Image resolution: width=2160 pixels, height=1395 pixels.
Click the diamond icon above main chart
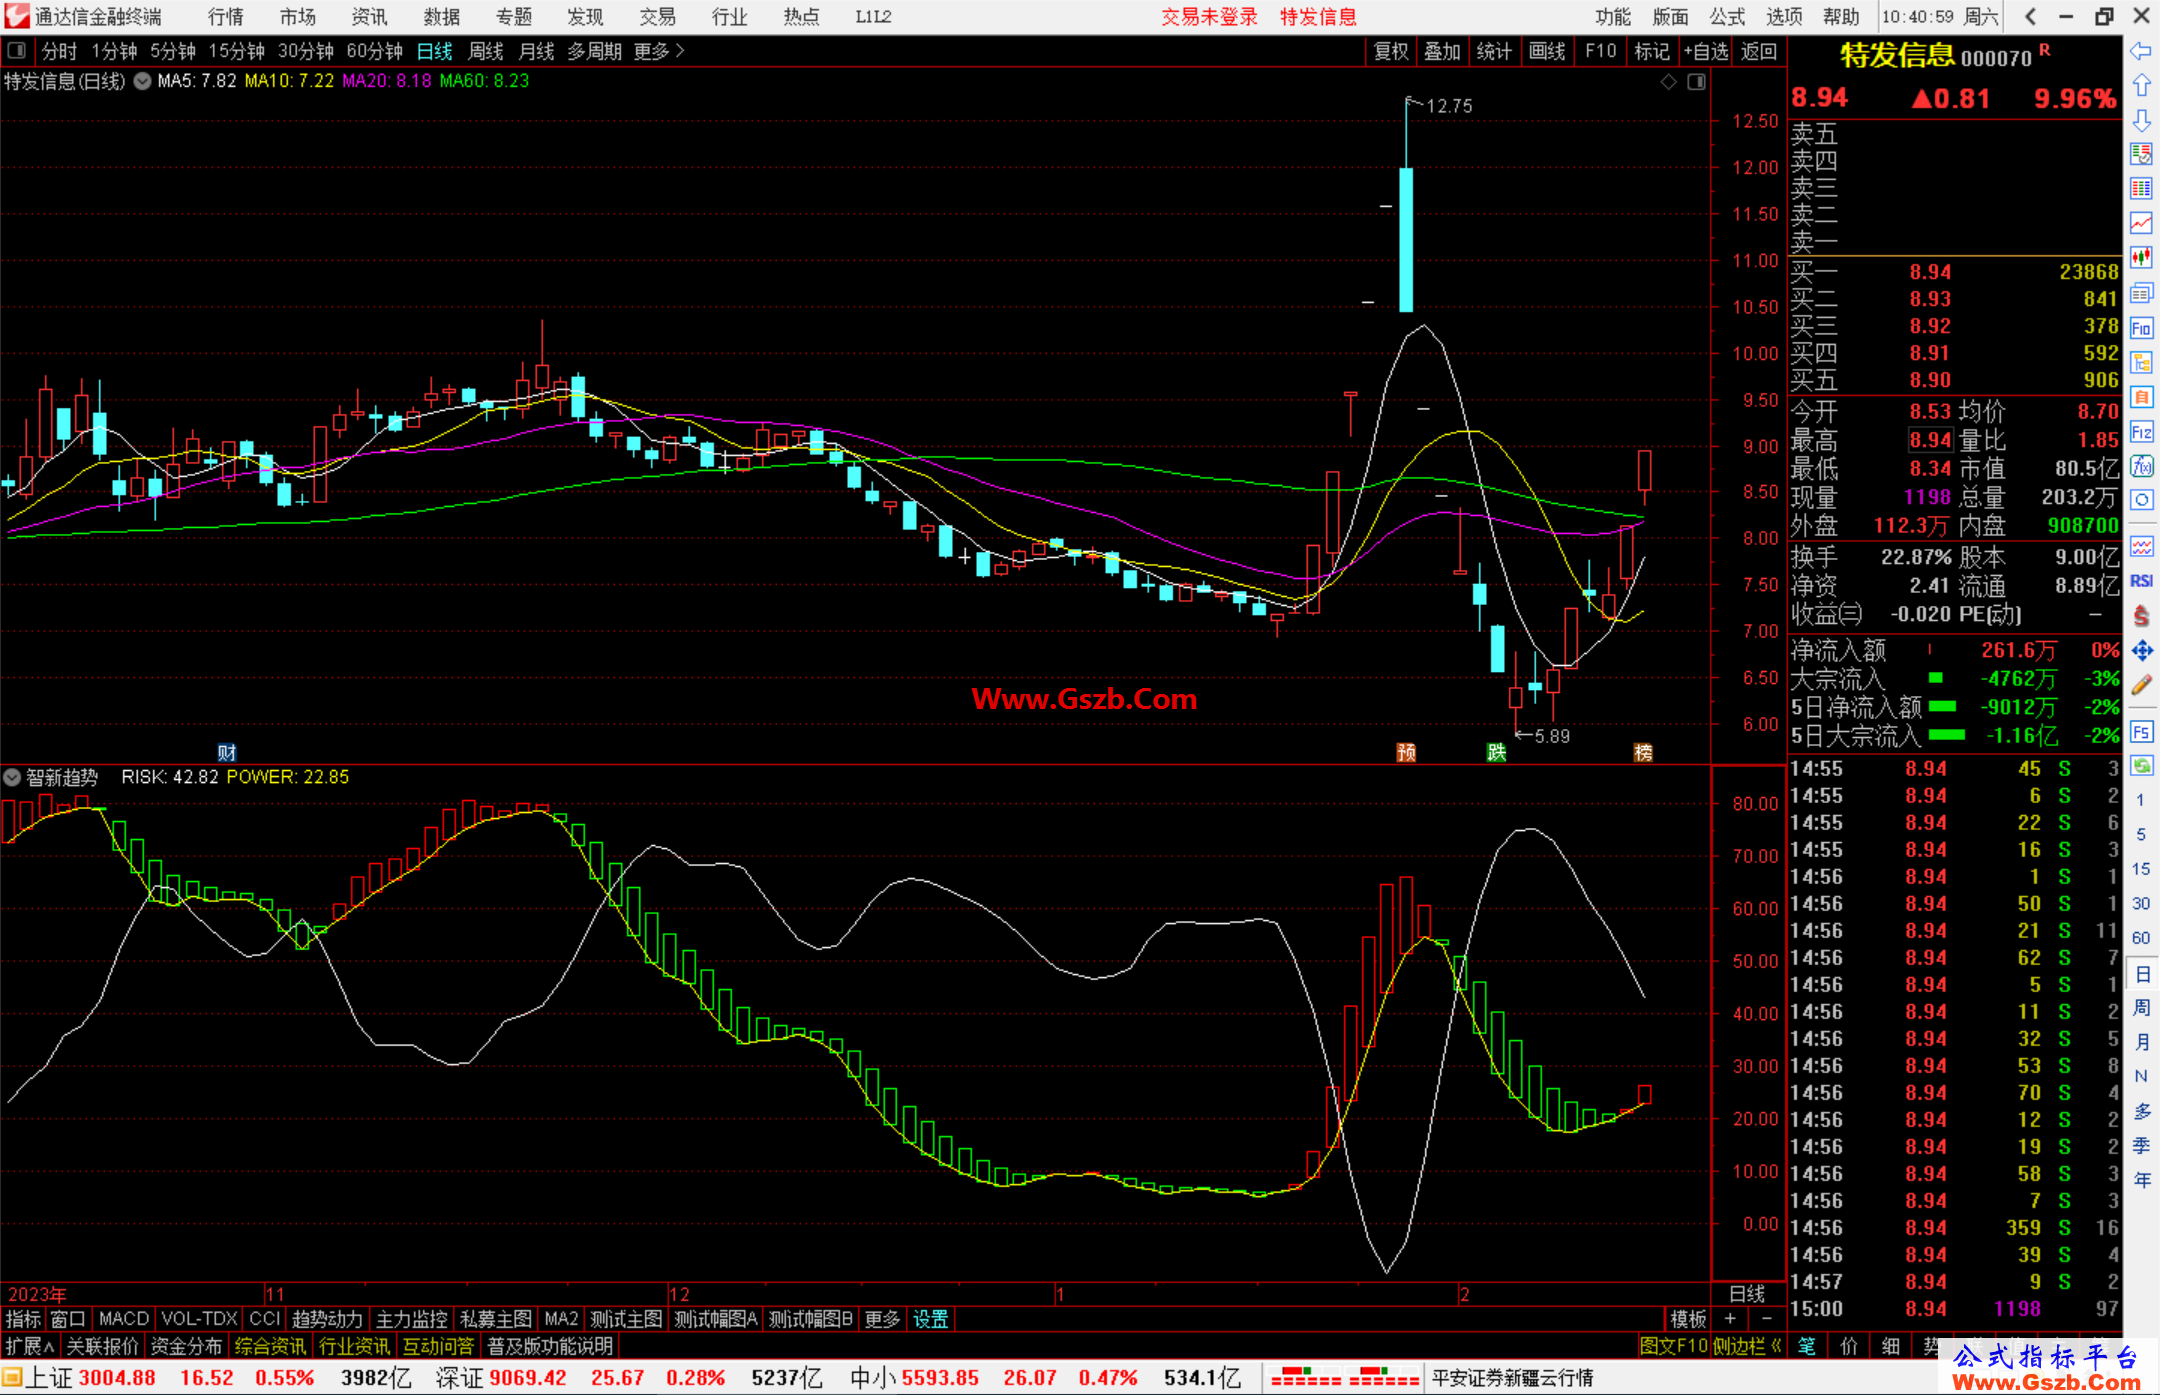[1668, 82]
